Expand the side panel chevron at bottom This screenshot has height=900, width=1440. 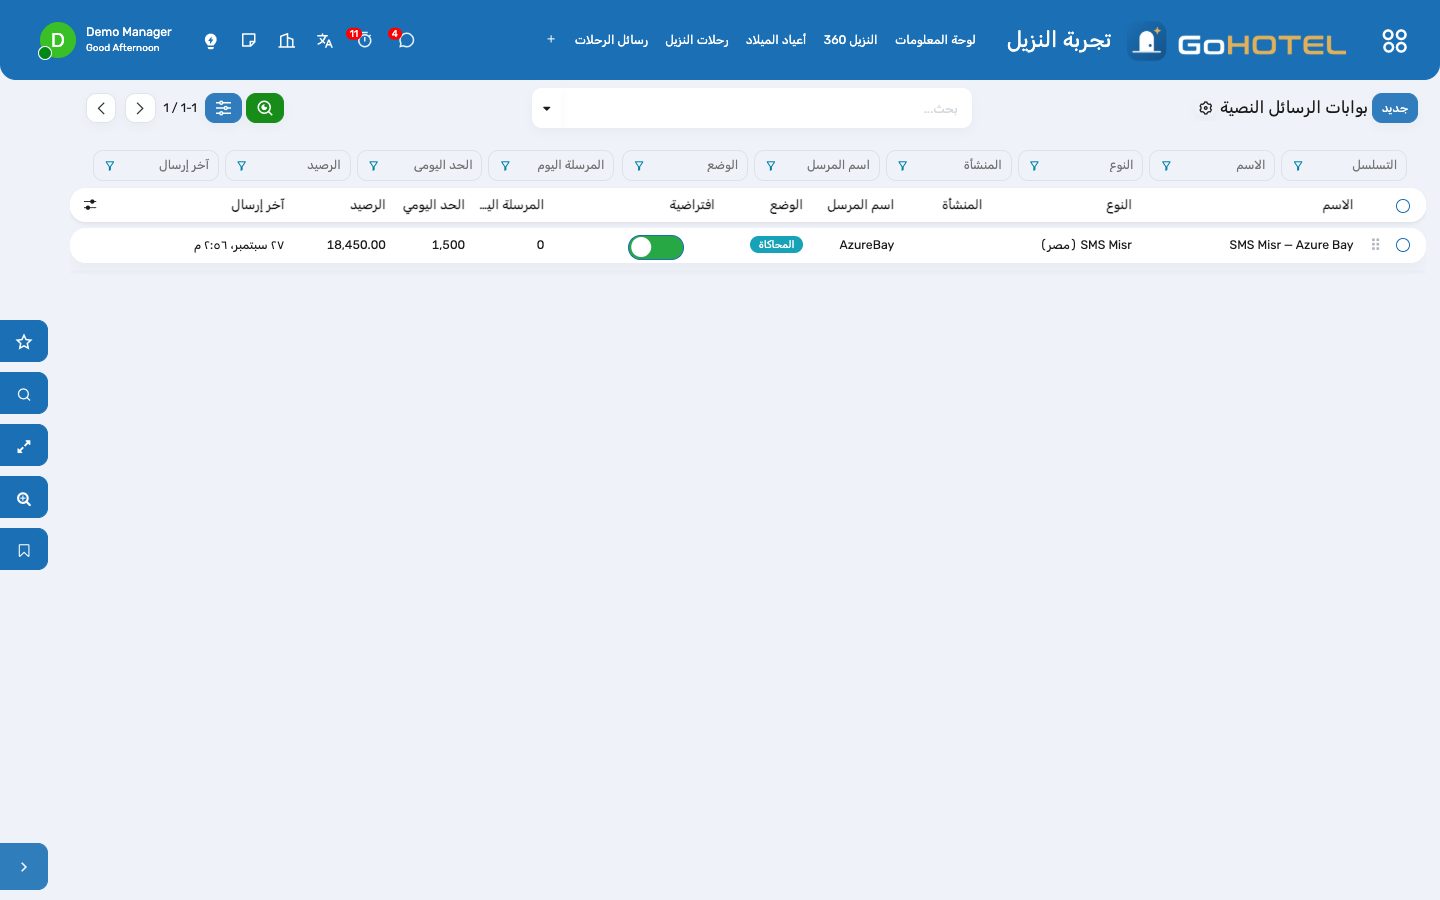tap(24, 867)
